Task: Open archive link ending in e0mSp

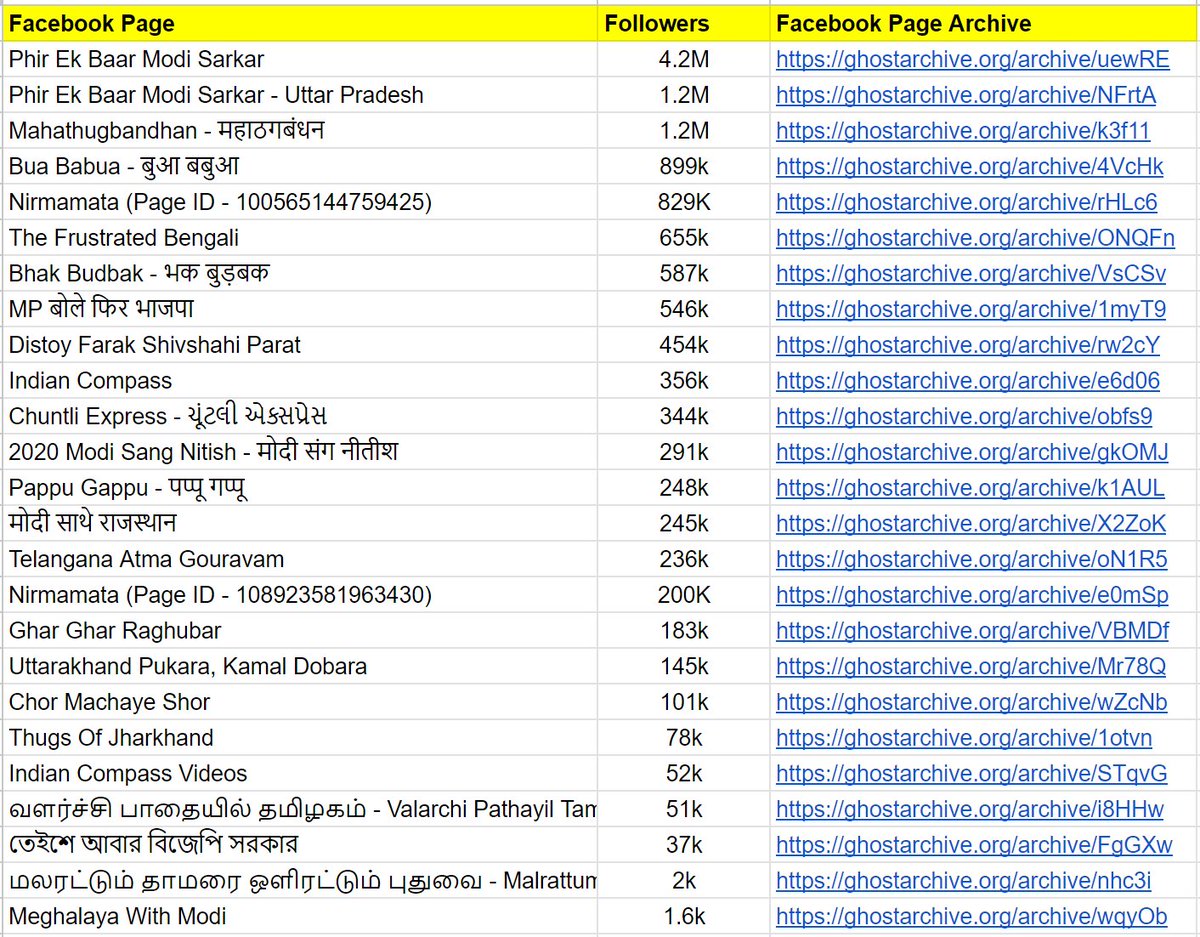Action: 972,595
